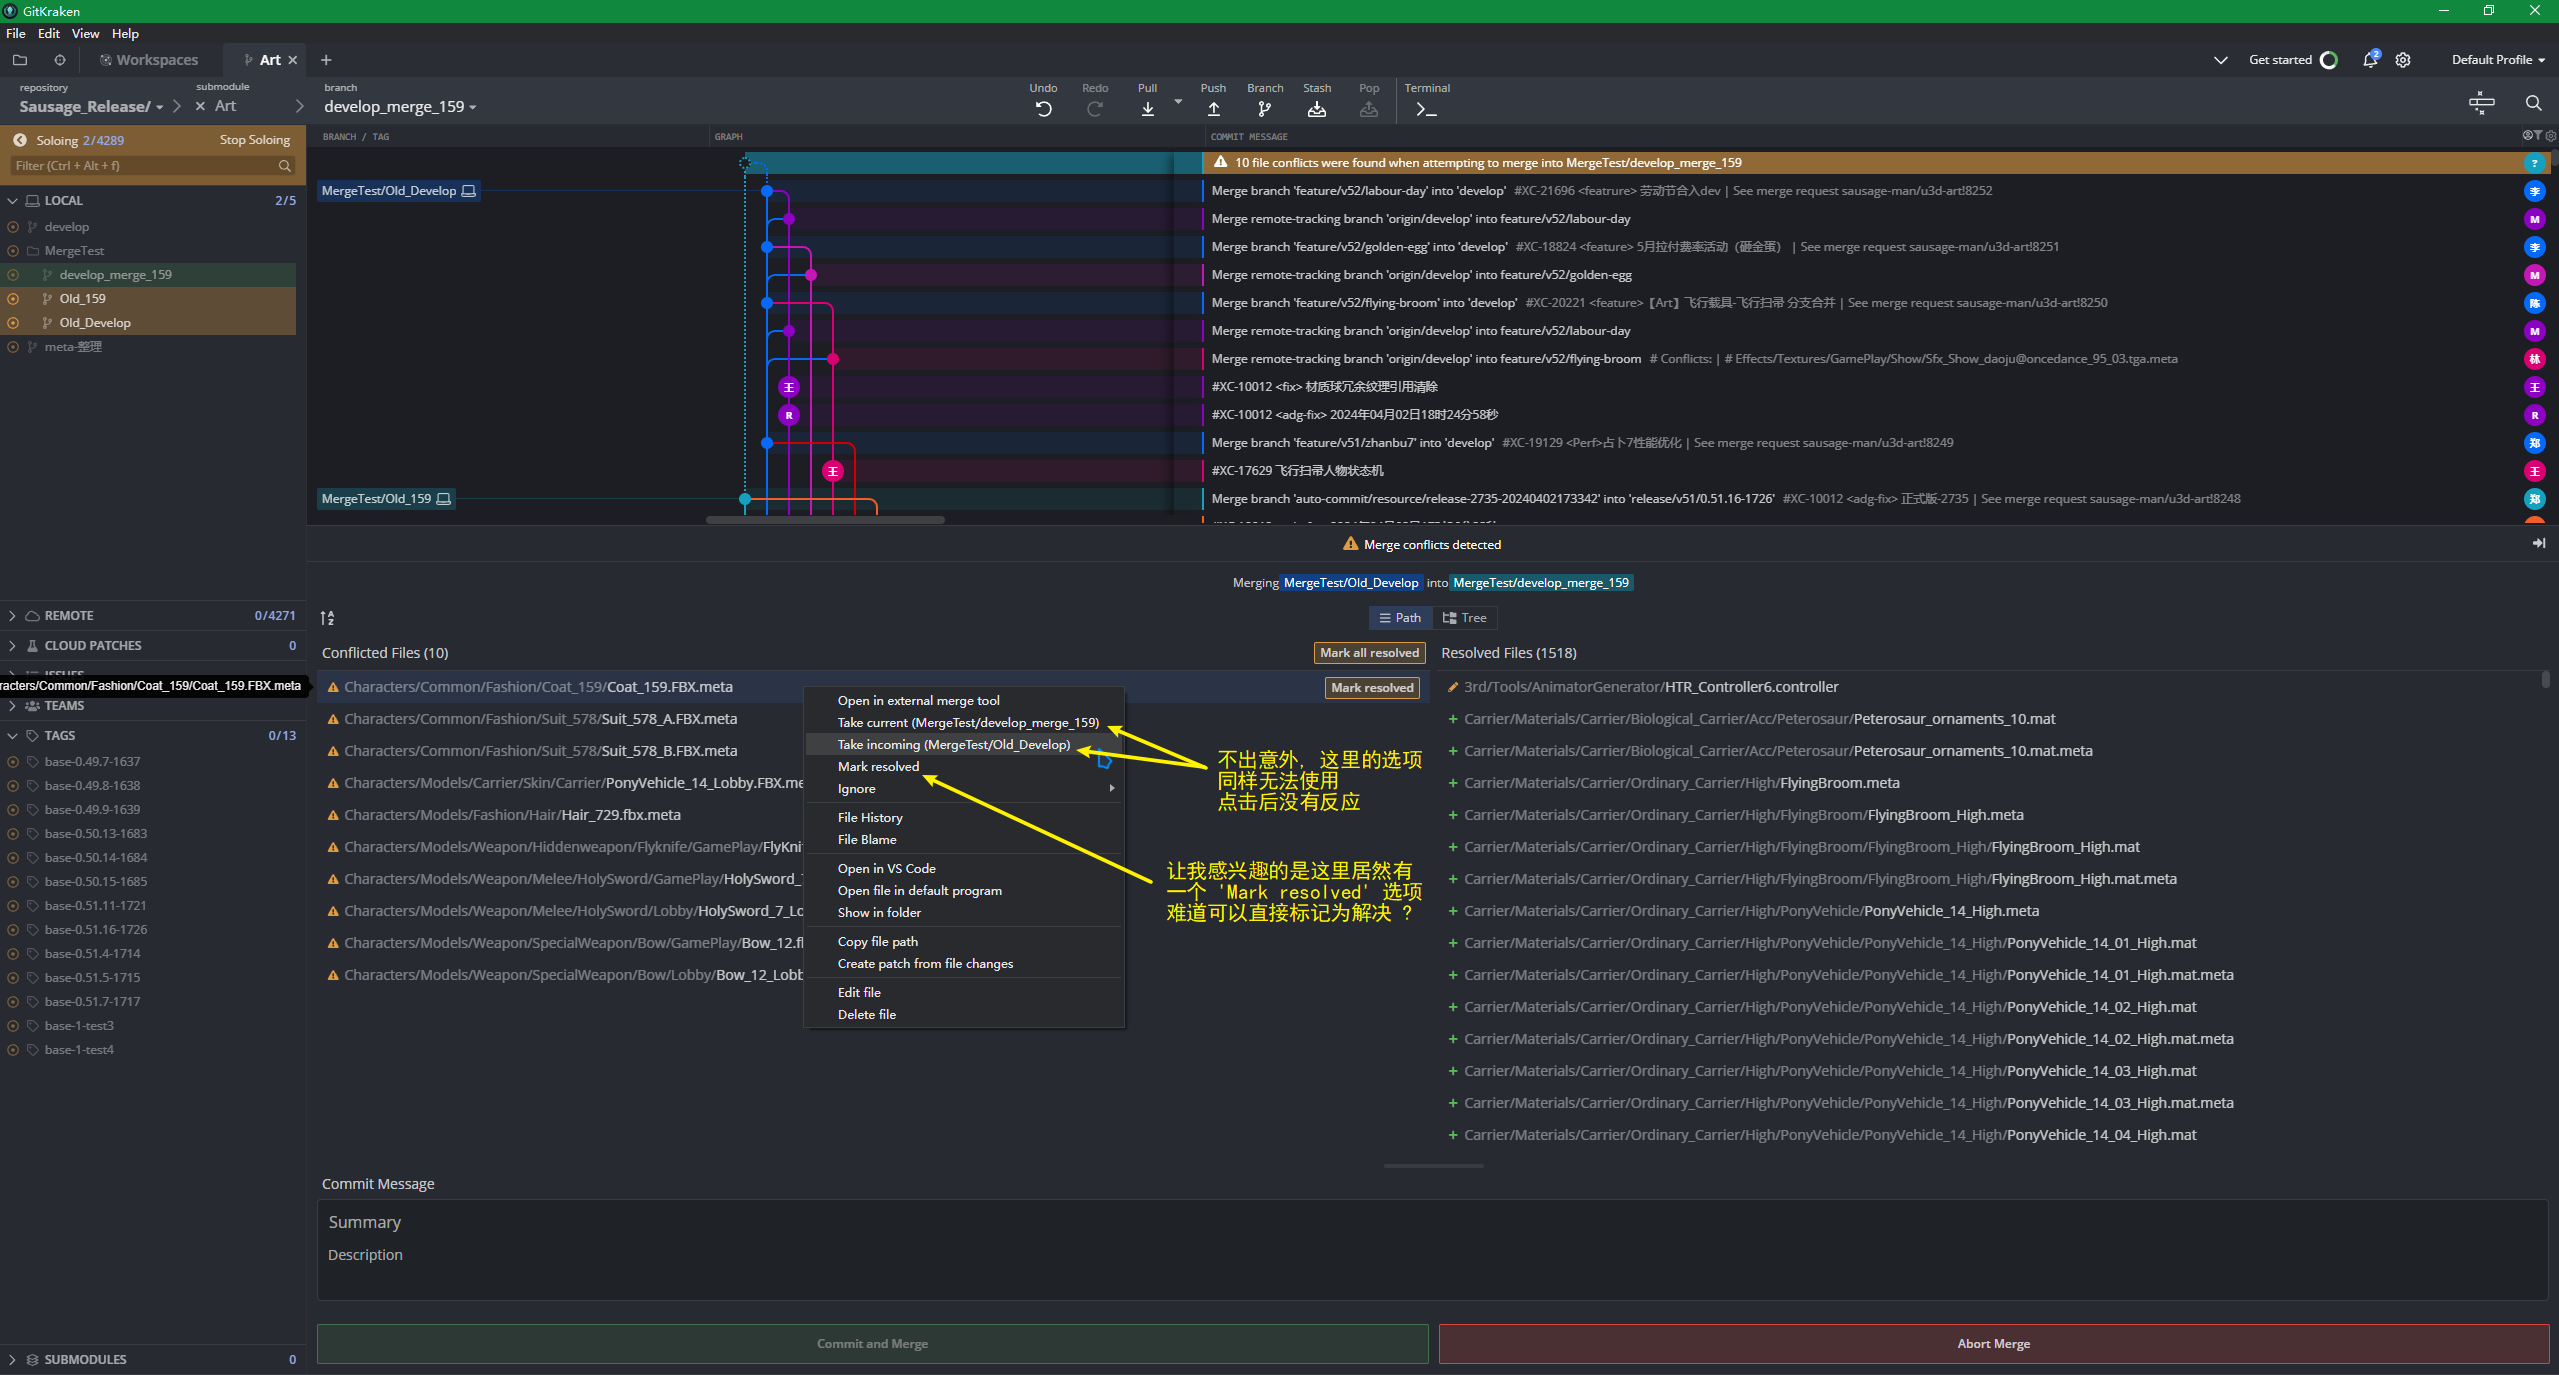The width and height of the screenshot is (2559, 1375).
Task: Click the Pull icon
Action: tap(1147, 109)
